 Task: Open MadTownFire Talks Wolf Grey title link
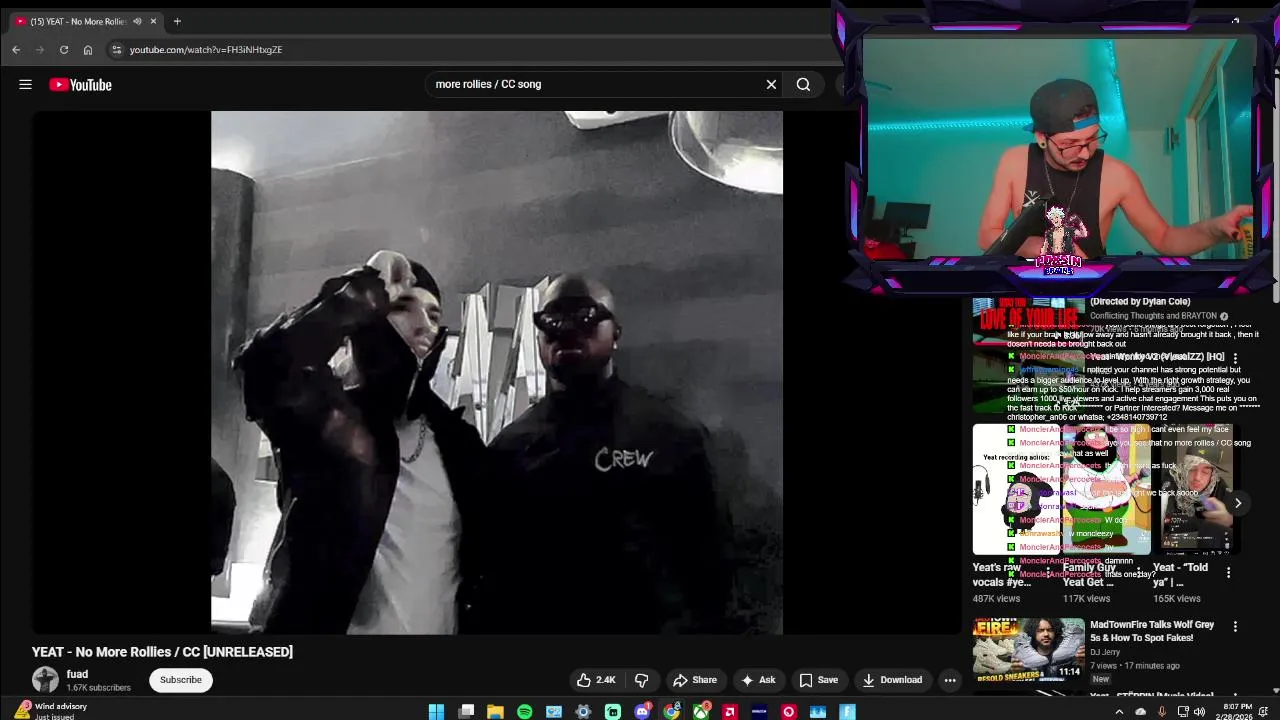[1152, 631]
